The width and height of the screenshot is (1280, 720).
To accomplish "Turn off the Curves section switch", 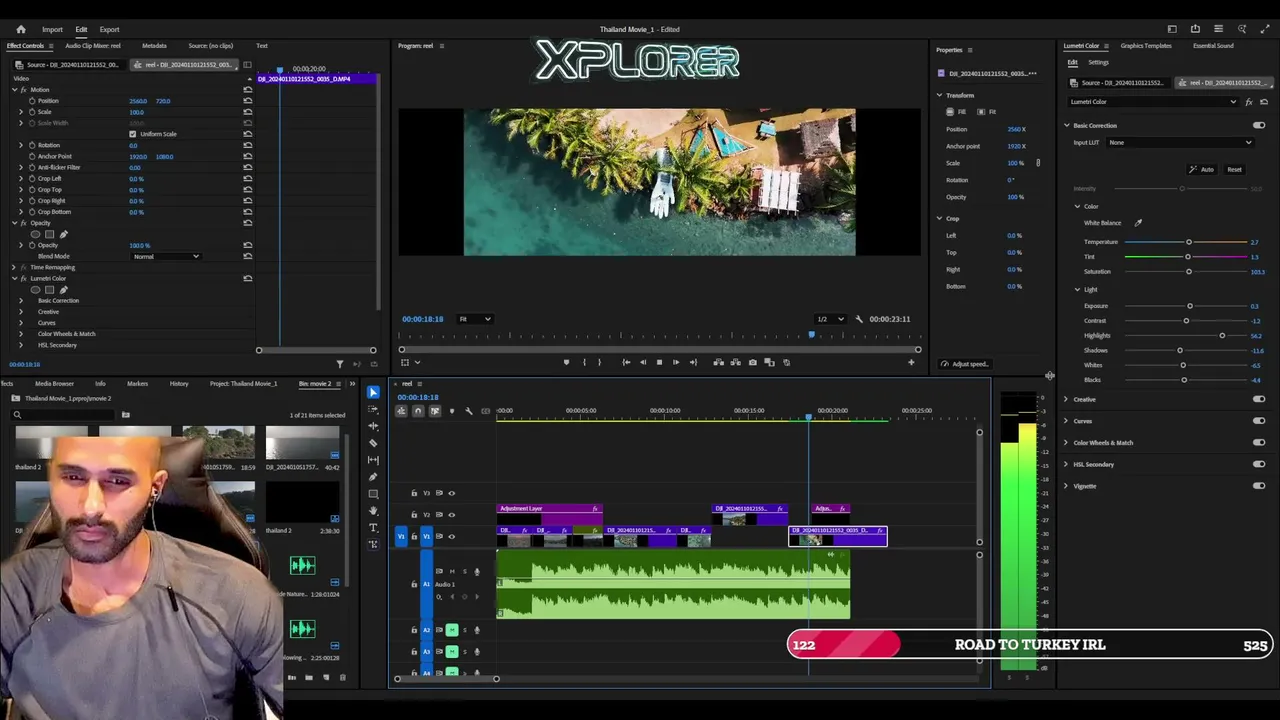I will click(x=1259, y=421).
